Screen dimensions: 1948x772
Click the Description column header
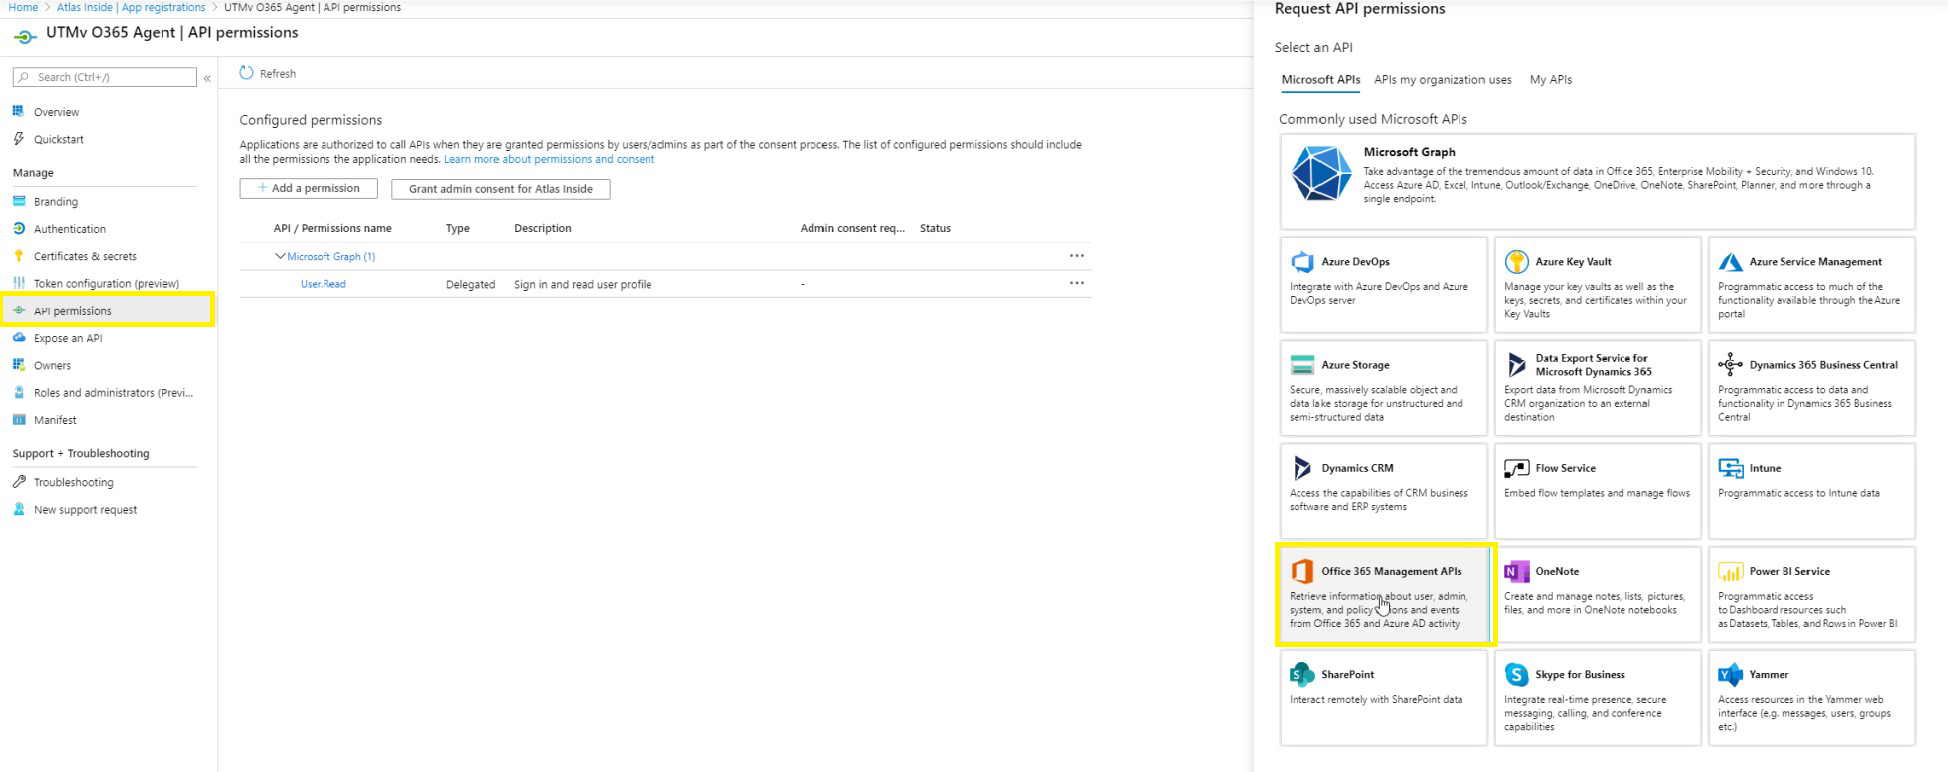[x=542, y=228]
